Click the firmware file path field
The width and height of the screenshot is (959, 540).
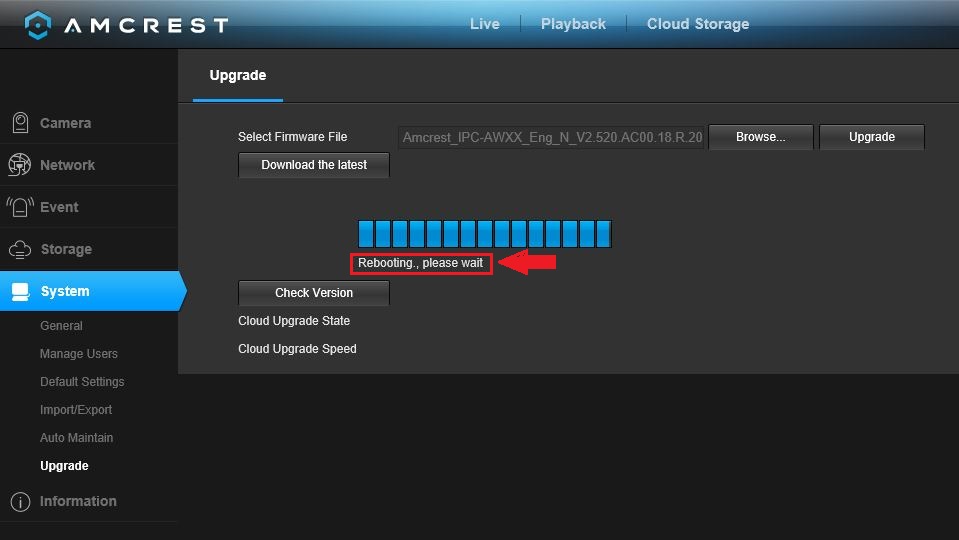(x=552, y=137)
